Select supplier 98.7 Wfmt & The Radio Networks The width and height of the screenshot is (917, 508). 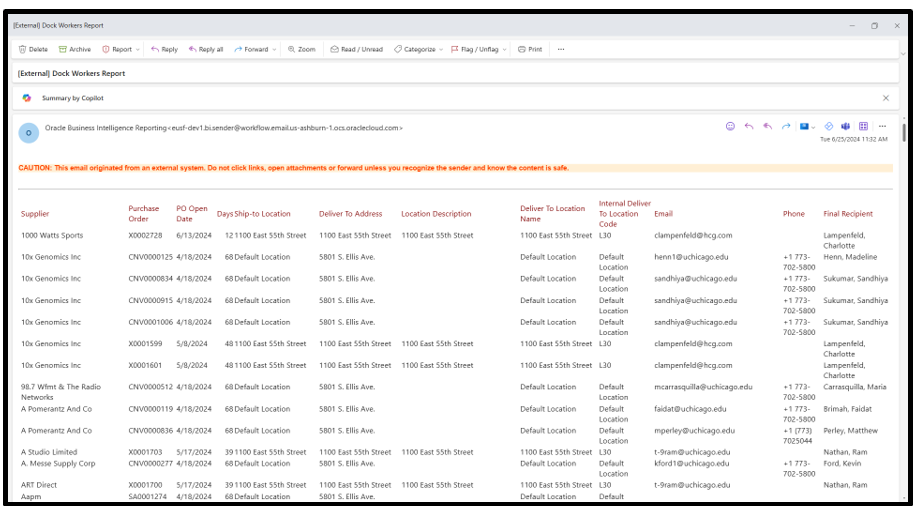pyautogui.click(x=61, y=392)
